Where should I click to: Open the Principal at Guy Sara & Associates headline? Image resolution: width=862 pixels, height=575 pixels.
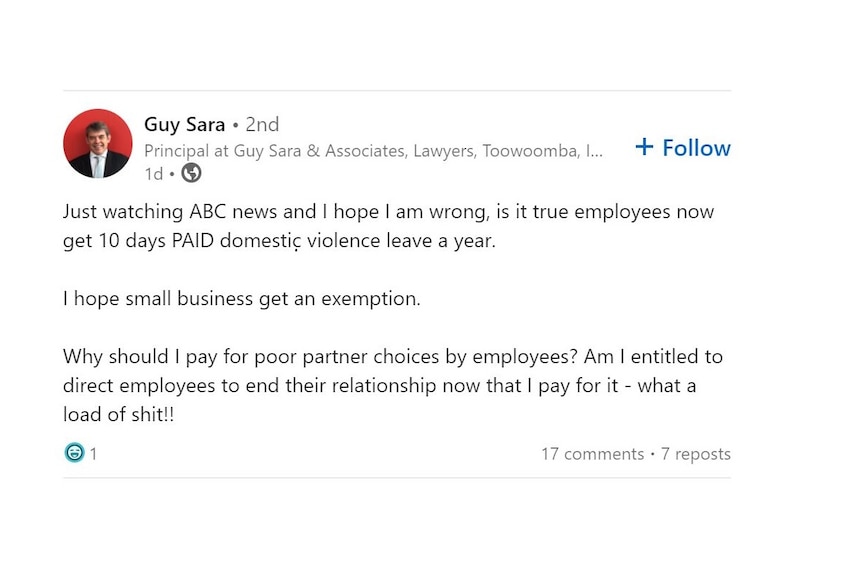(x=373, y=151)
